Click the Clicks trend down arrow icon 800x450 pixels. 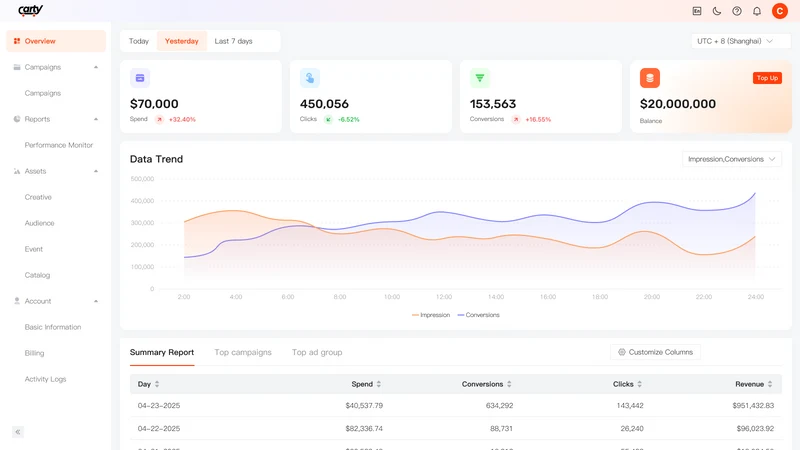pyautogui.click(x=328, y=119)
